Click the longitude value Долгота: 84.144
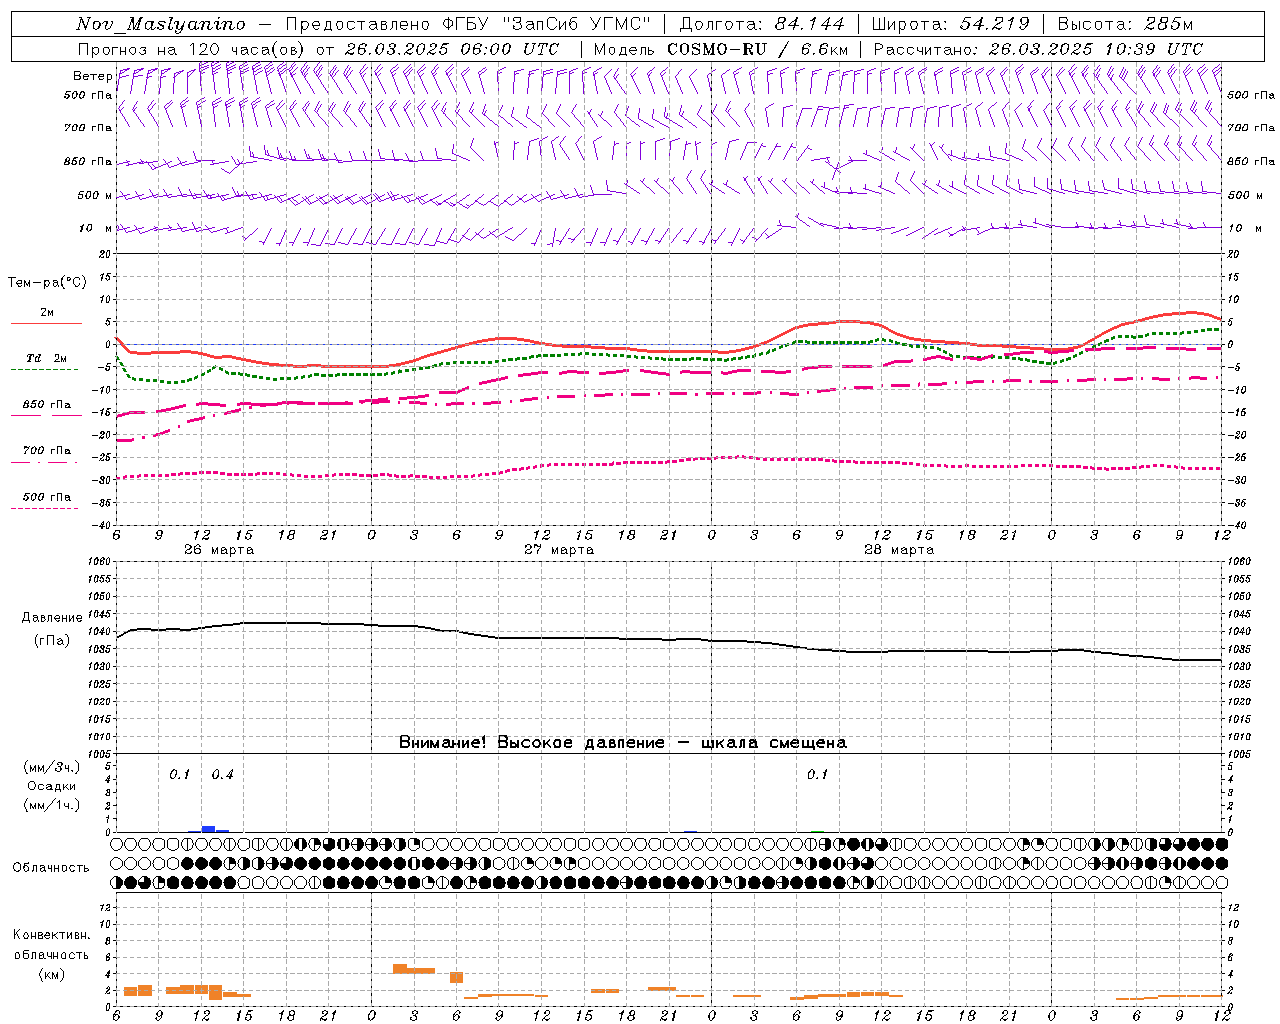1280x1024 pixels. [x=762, y=24]
